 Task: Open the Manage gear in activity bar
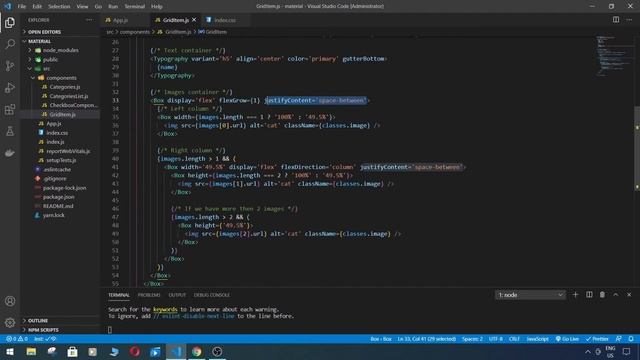point(10,322)
